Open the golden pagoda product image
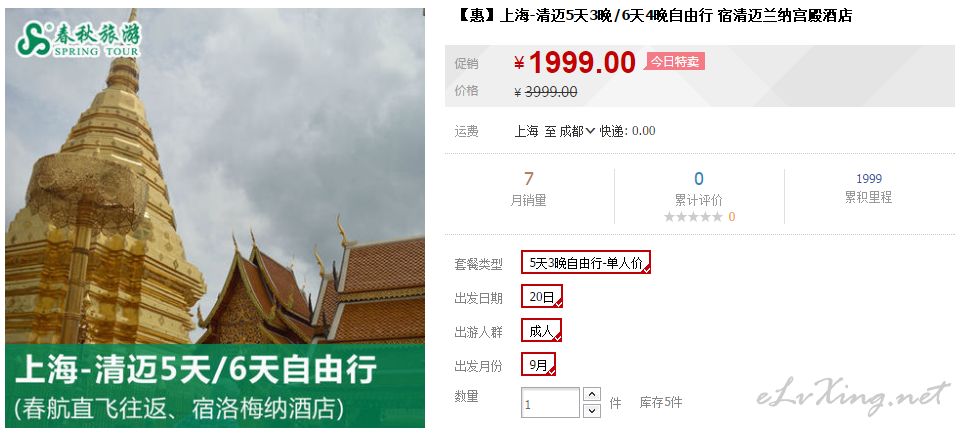The width and height of the screenshot is (961, 429). (x=215, y=178)
